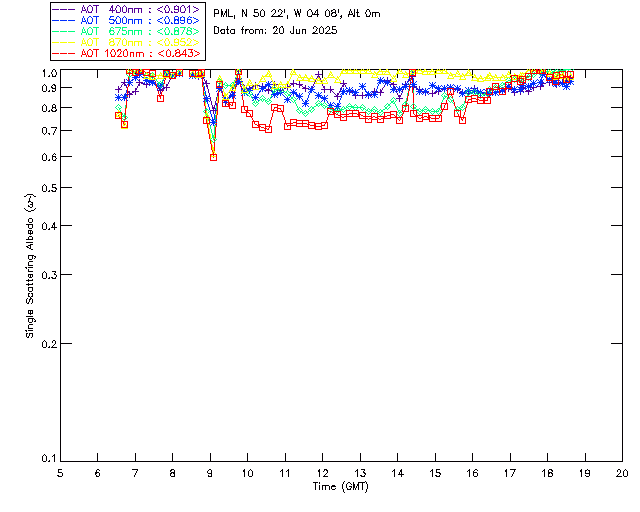Click the 0.8 y-axis tick label
The image size is (640, 512).
tap(49, 108)
